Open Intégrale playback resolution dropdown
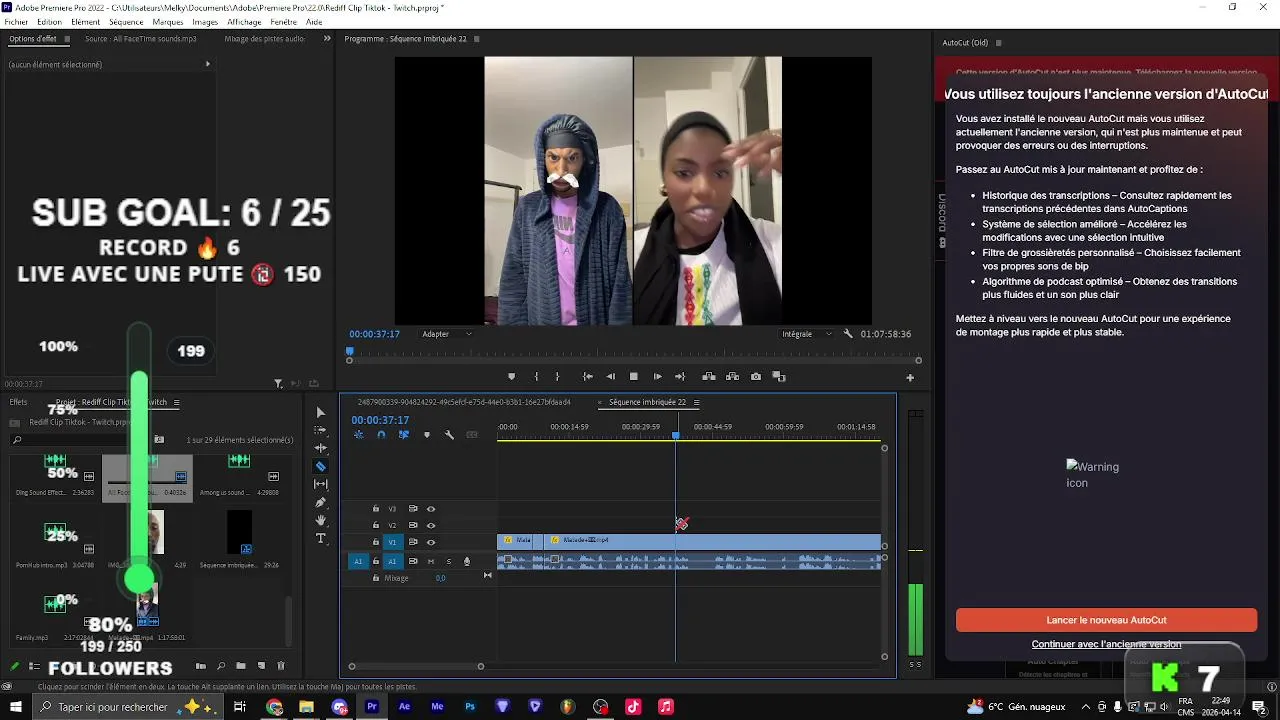Screen dimensions: 1280x720 point(806,334)
